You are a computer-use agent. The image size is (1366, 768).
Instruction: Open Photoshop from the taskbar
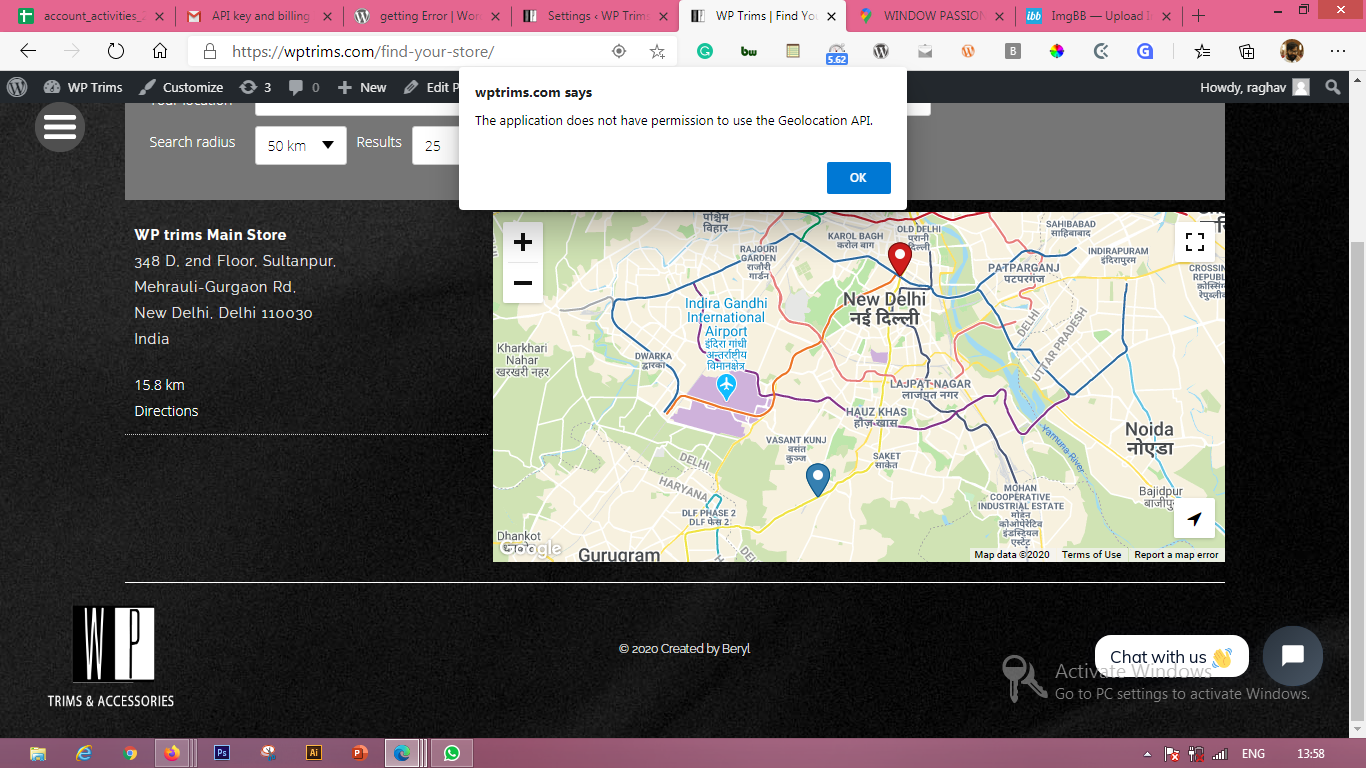(x=222, y=753)
